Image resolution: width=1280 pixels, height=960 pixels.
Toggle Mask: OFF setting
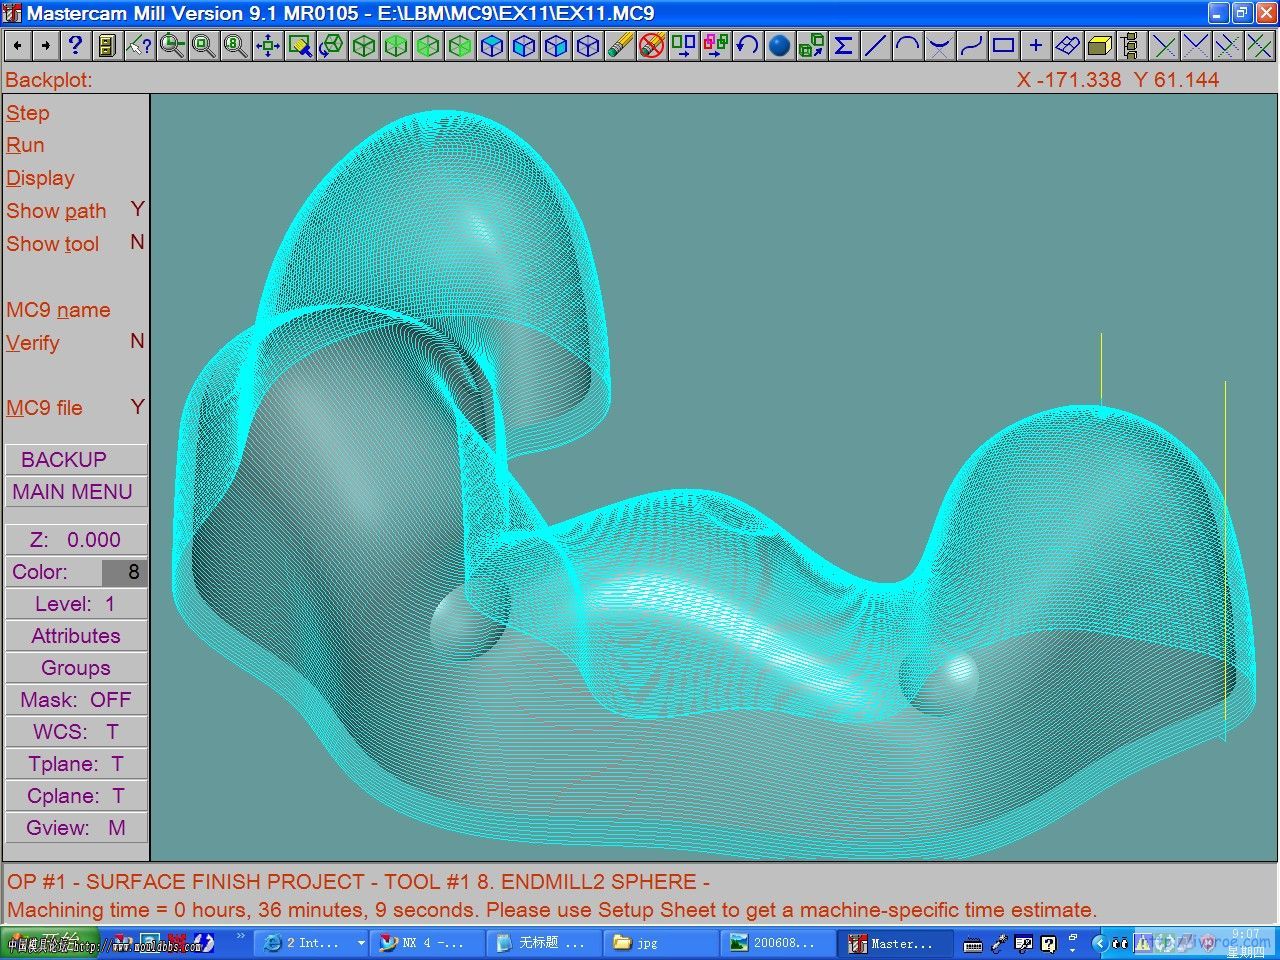[76, 700]
